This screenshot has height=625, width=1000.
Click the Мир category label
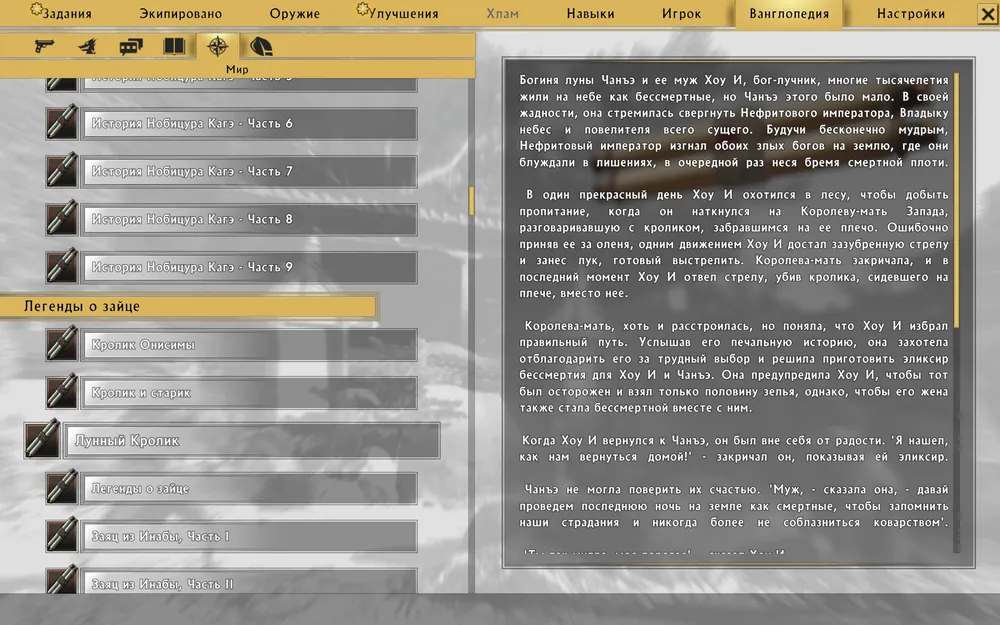[x=237, y=70]
